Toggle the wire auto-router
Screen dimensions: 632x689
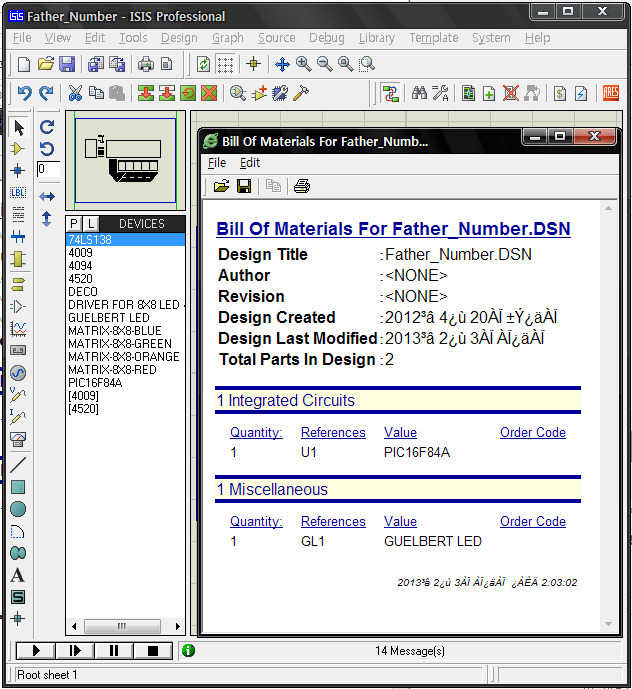tap(391, 93)
